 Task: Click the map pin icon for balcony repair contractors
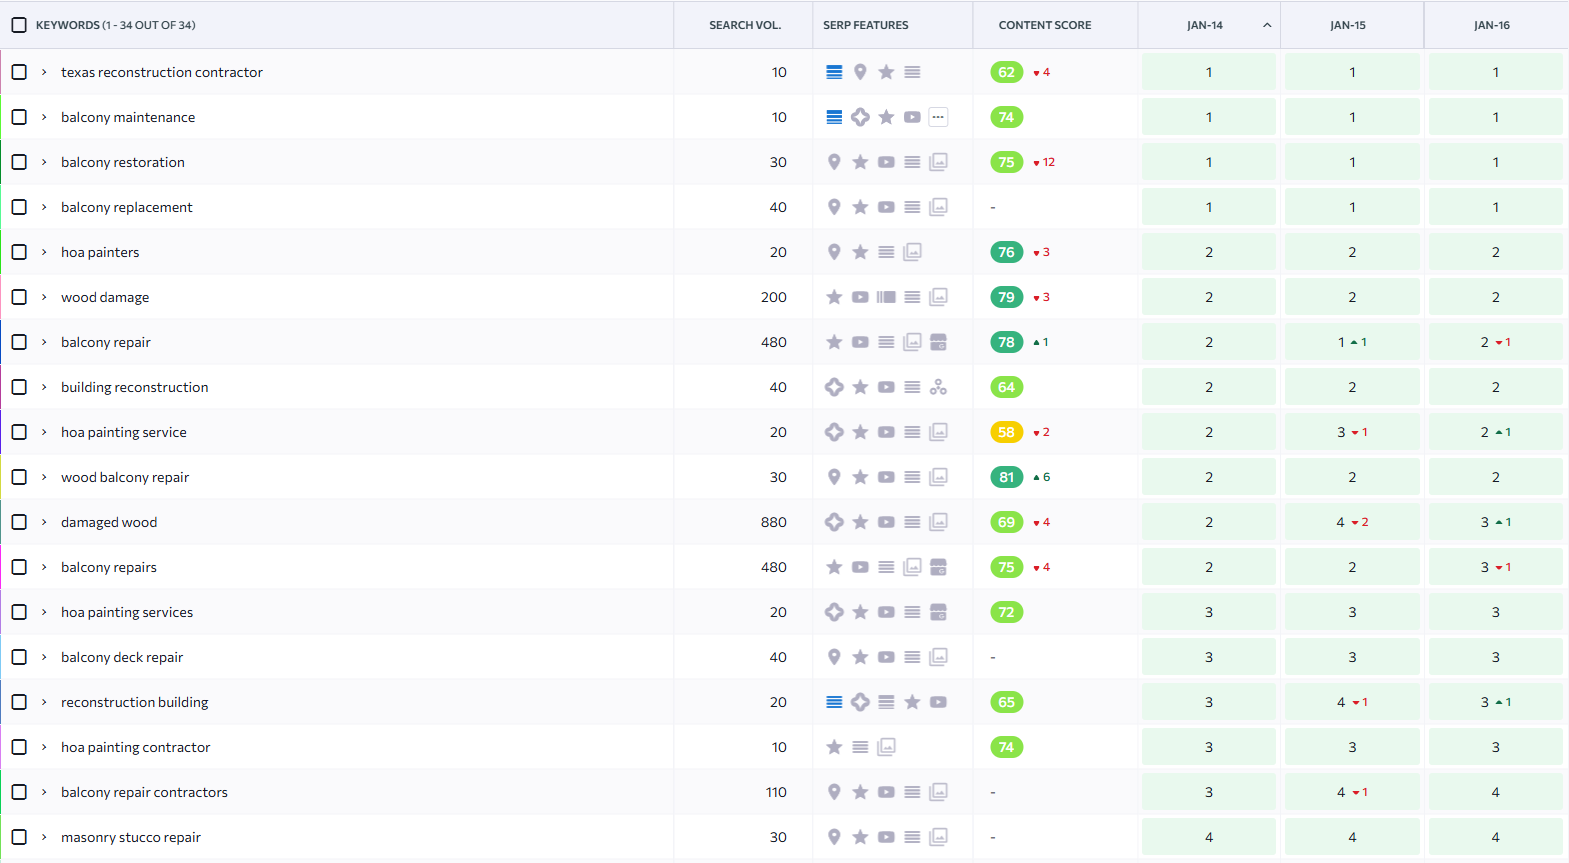[834, 792]
